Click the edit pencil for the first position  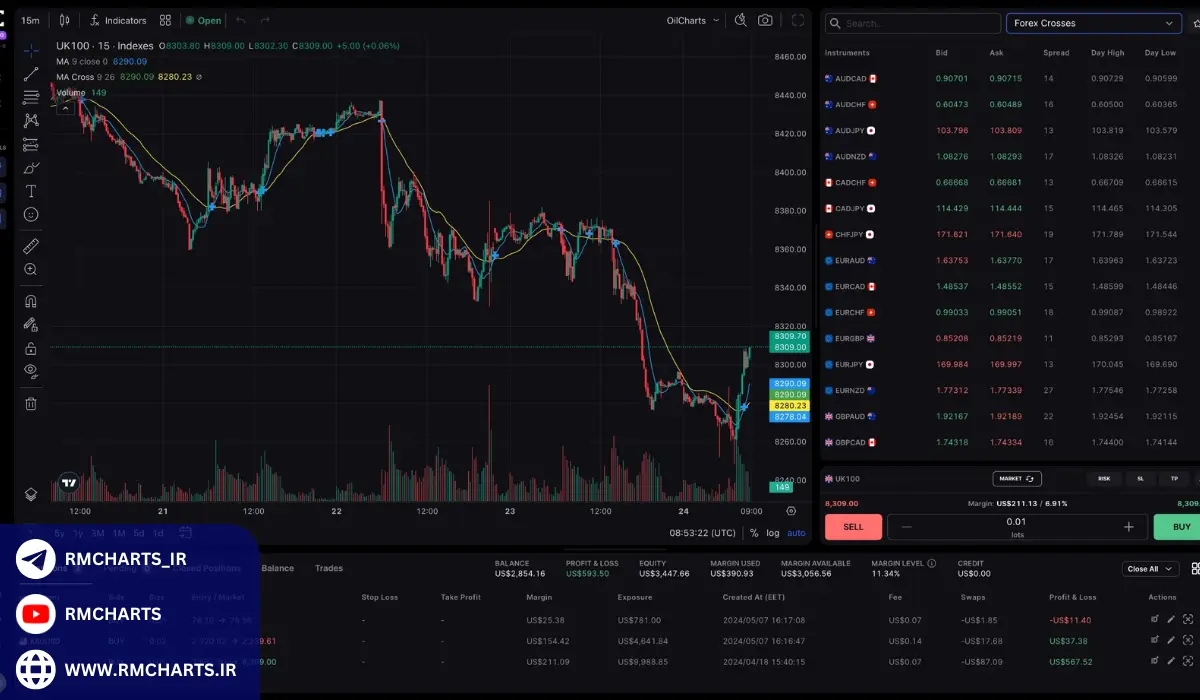coord(1171,619)
